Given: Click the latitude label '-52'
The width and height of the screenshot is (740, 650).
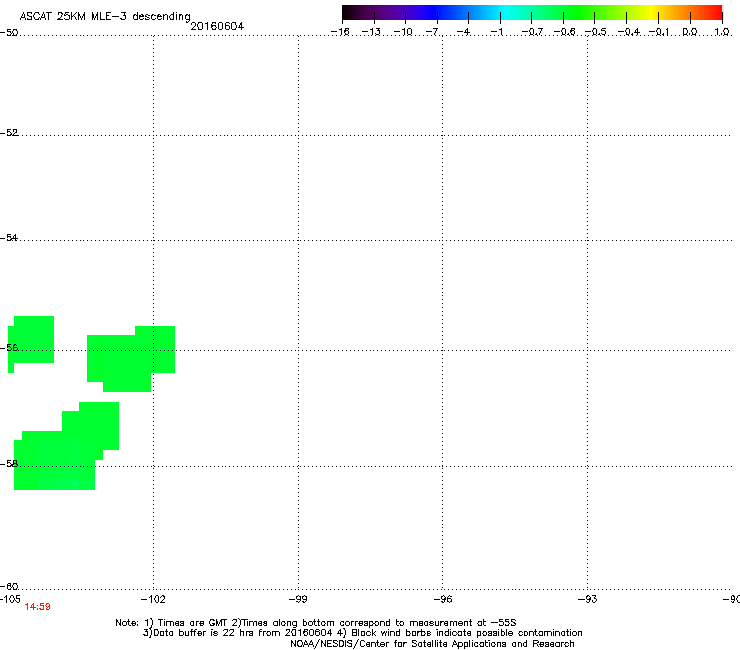Looking at the screenshot, I should [9, 133].
